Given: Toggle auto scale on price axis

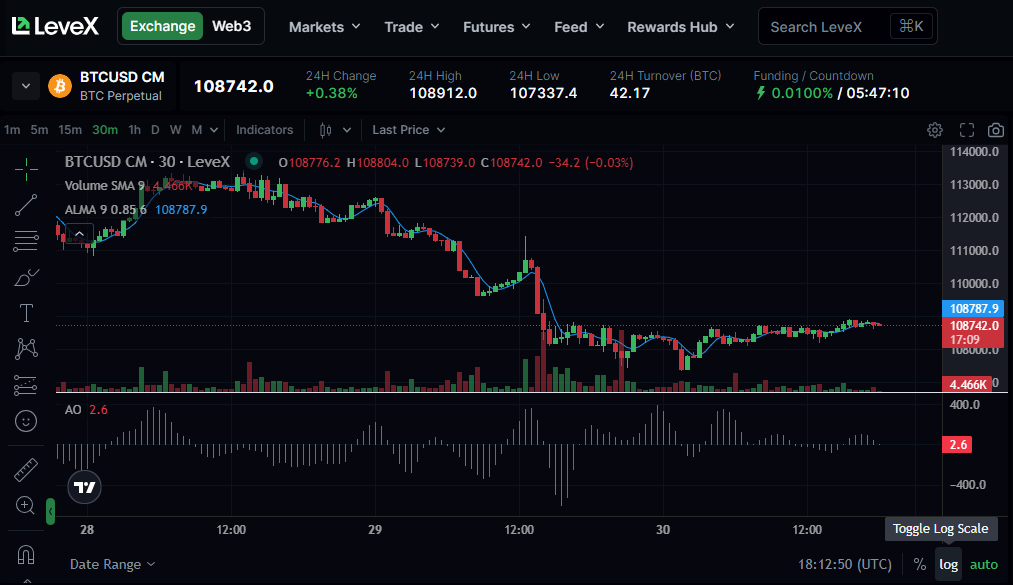Looking at the screenshot, I should coord(984,564).
